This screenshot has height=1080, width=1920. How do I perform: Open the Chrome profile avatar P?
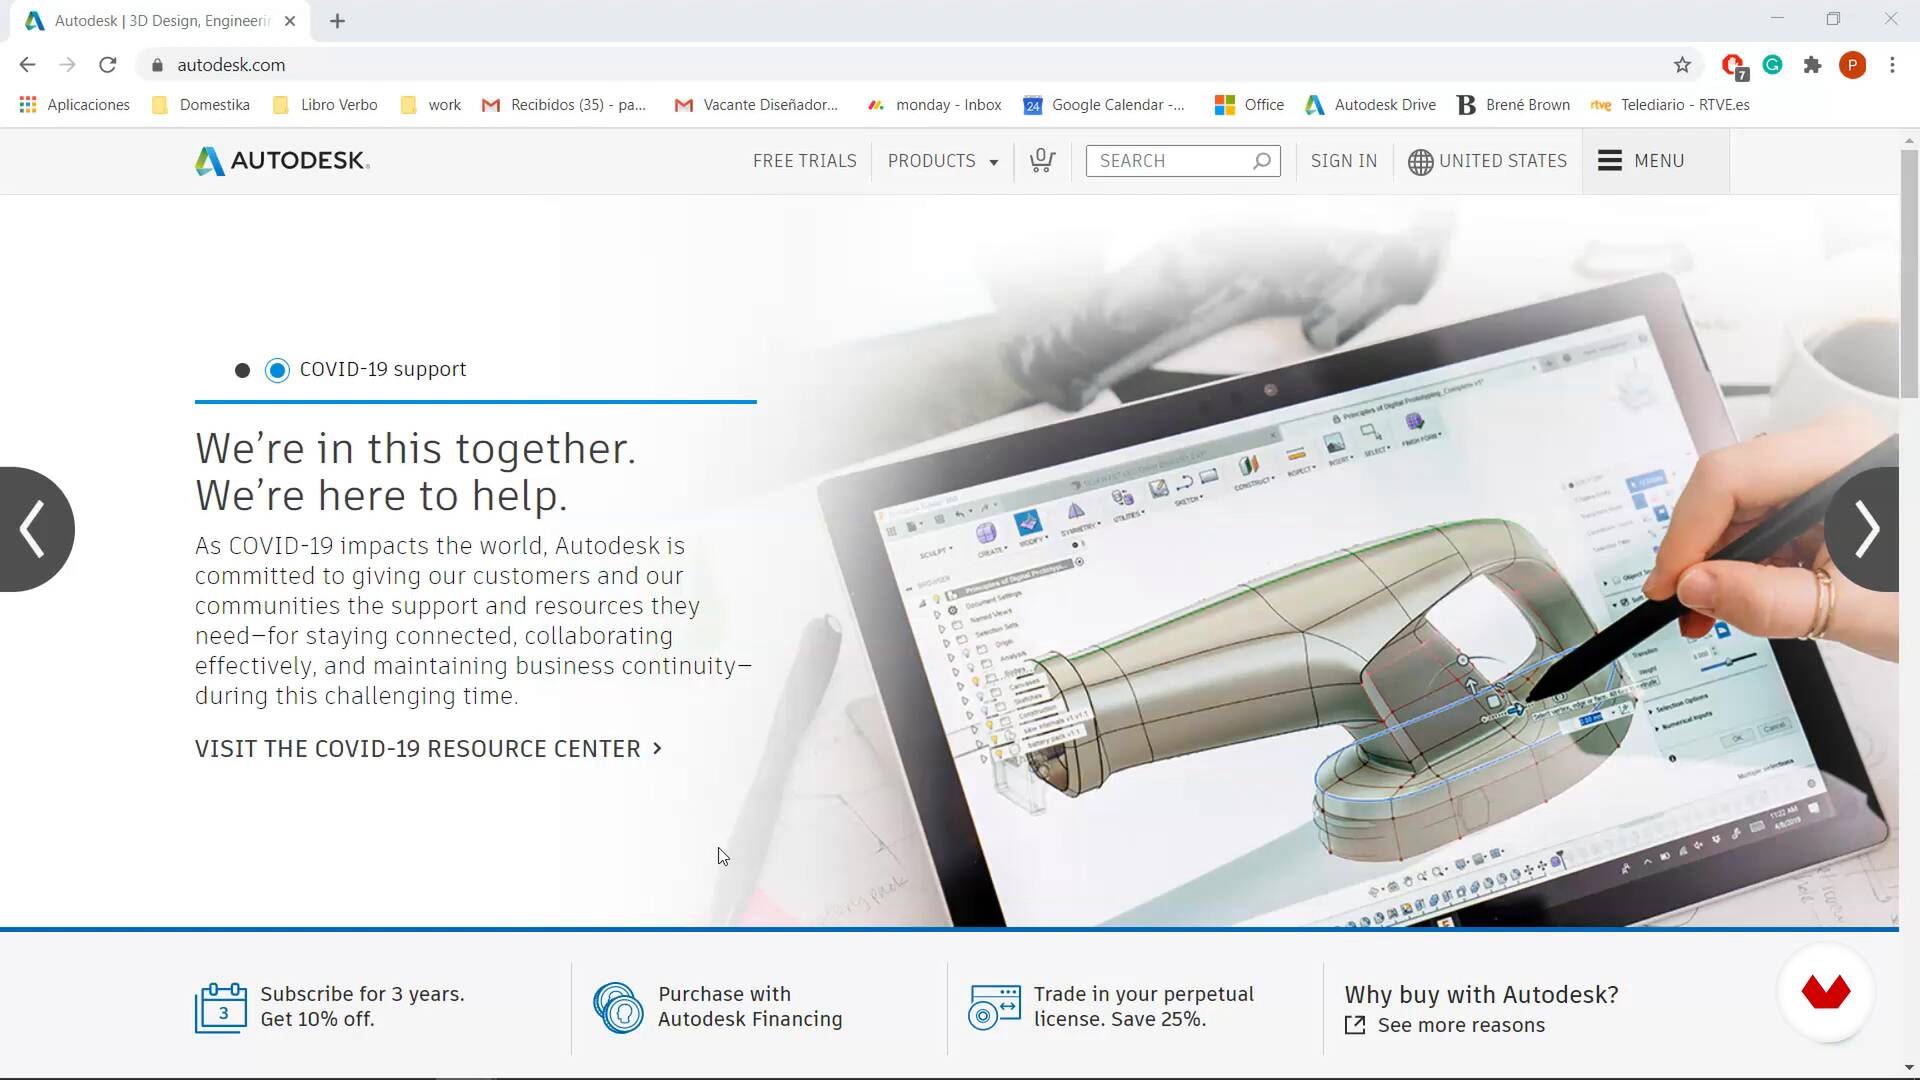click(1852, 65)
